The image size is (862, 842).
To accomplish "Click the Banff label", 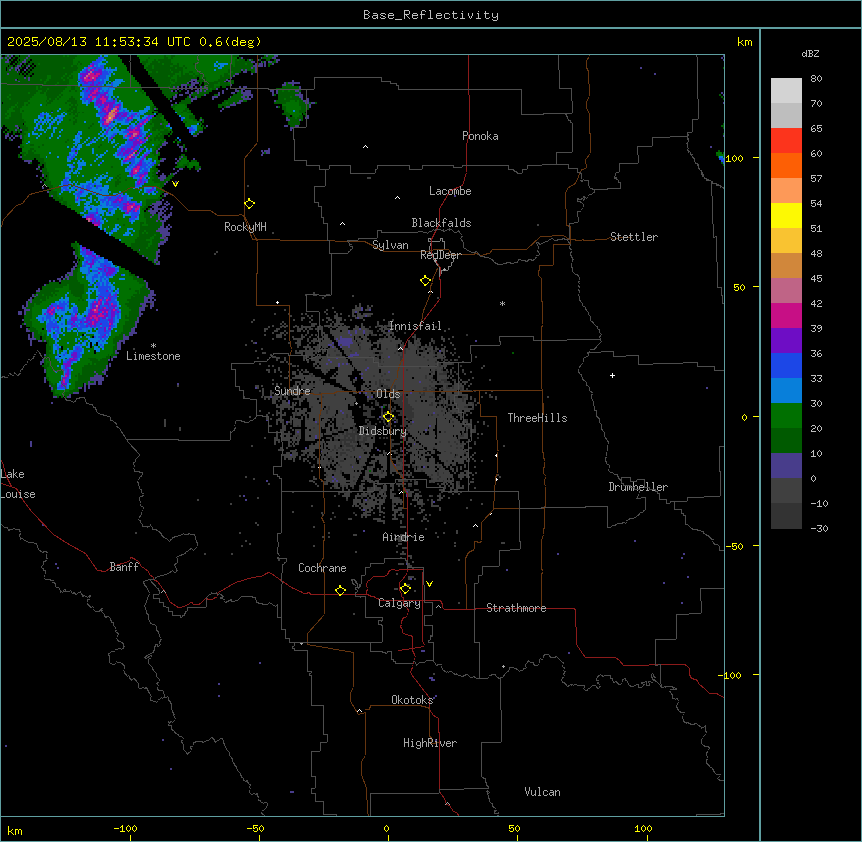I will pyautogui.click(x=124, y=567).
